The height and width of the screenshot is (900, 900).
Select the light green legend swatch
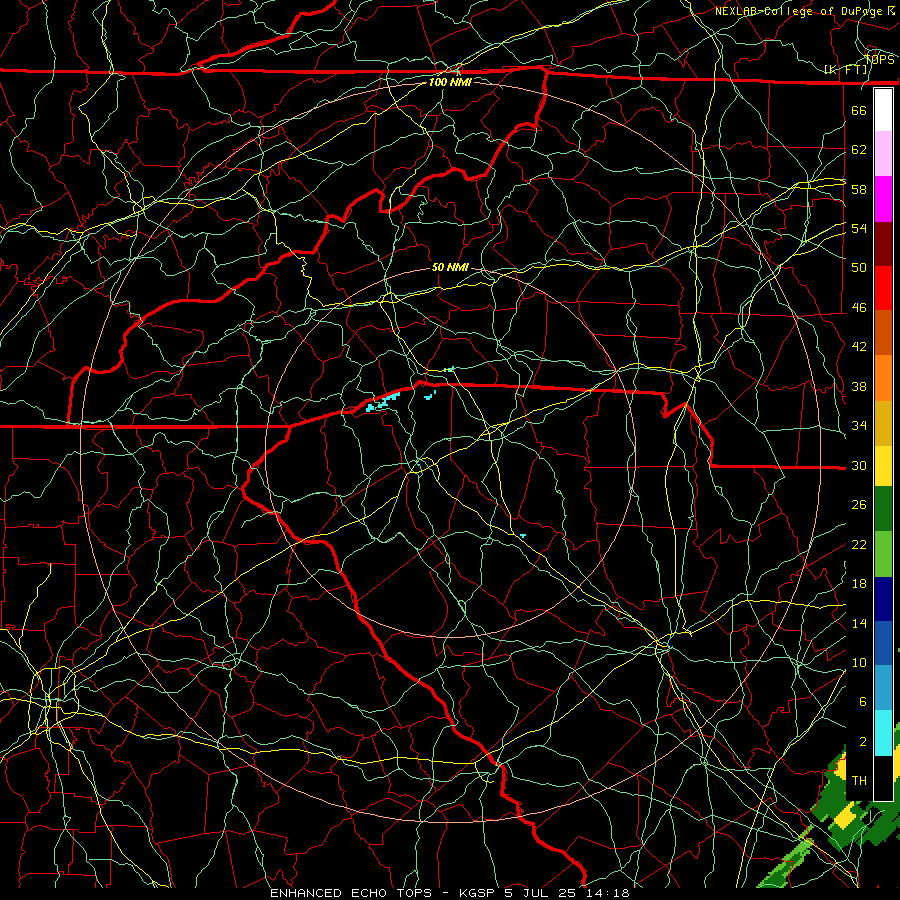pos(883,554)
